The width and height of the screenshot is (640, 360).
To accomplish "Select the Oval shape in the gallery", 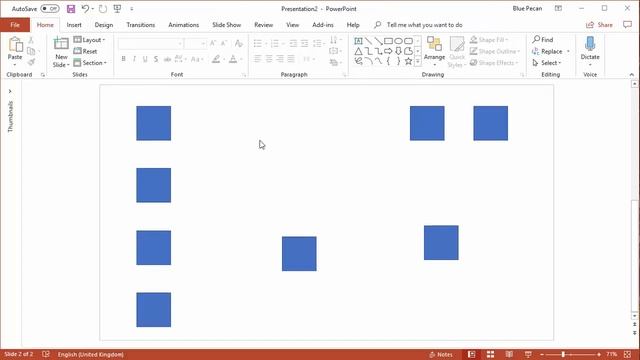I will click(398, 41).
